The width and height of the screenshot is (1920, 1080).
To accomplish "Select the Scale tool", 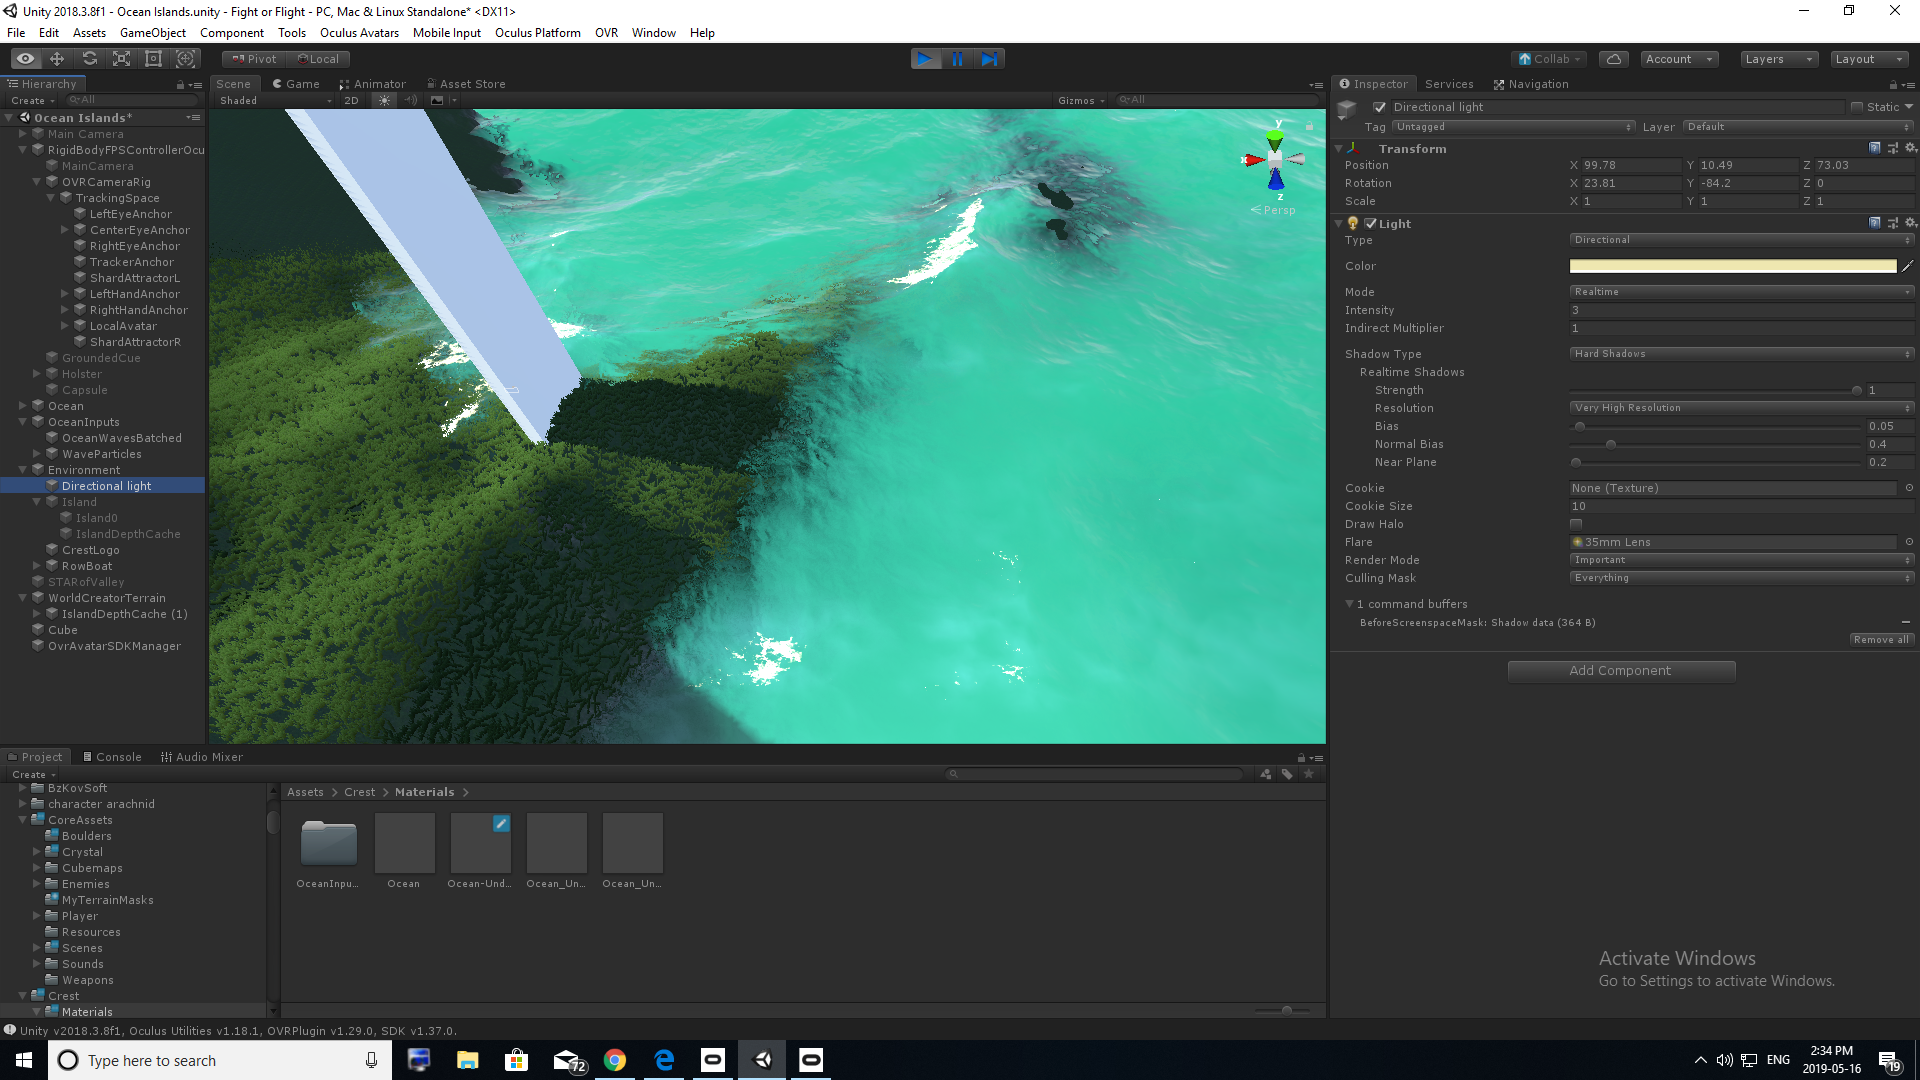I will pos(121,59).
